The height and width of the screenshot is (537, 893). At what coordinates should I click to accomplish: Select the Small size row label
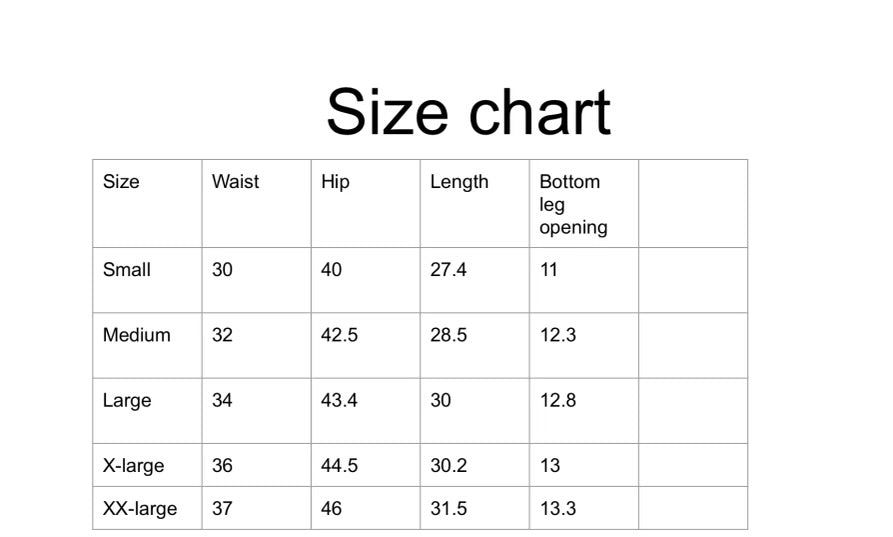pyautogui.click(x=127, y=270)
